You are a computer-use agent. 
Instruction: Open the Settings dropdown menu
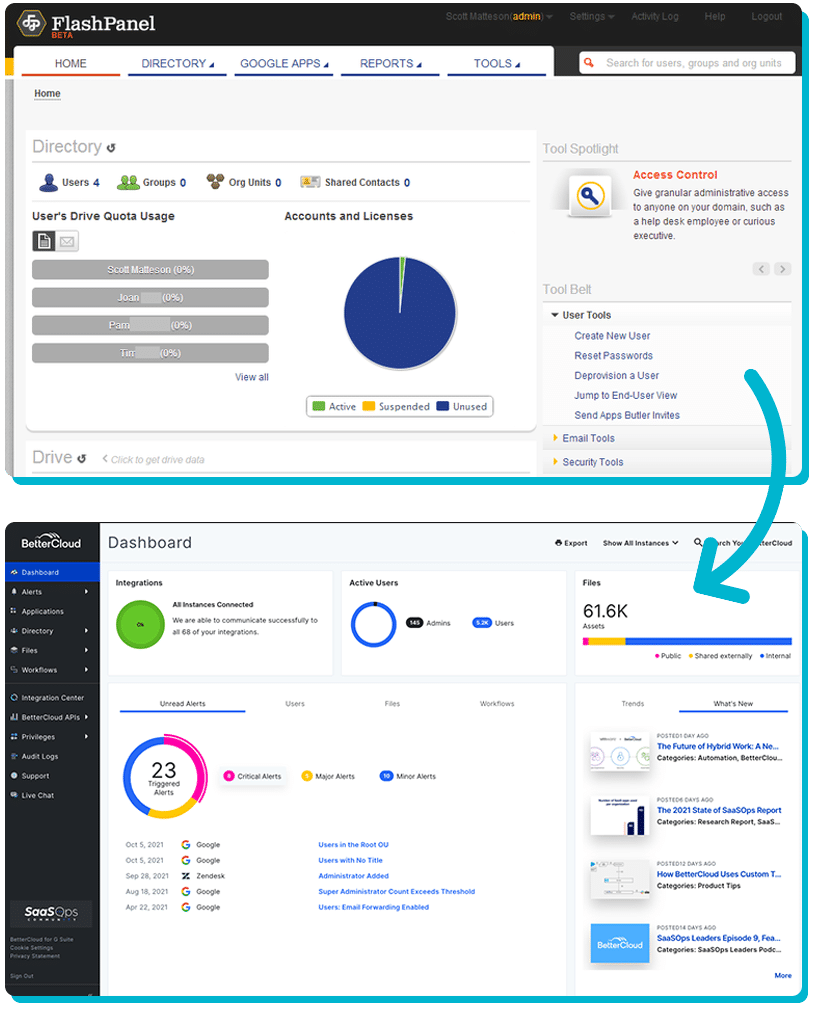pos(592,17)
